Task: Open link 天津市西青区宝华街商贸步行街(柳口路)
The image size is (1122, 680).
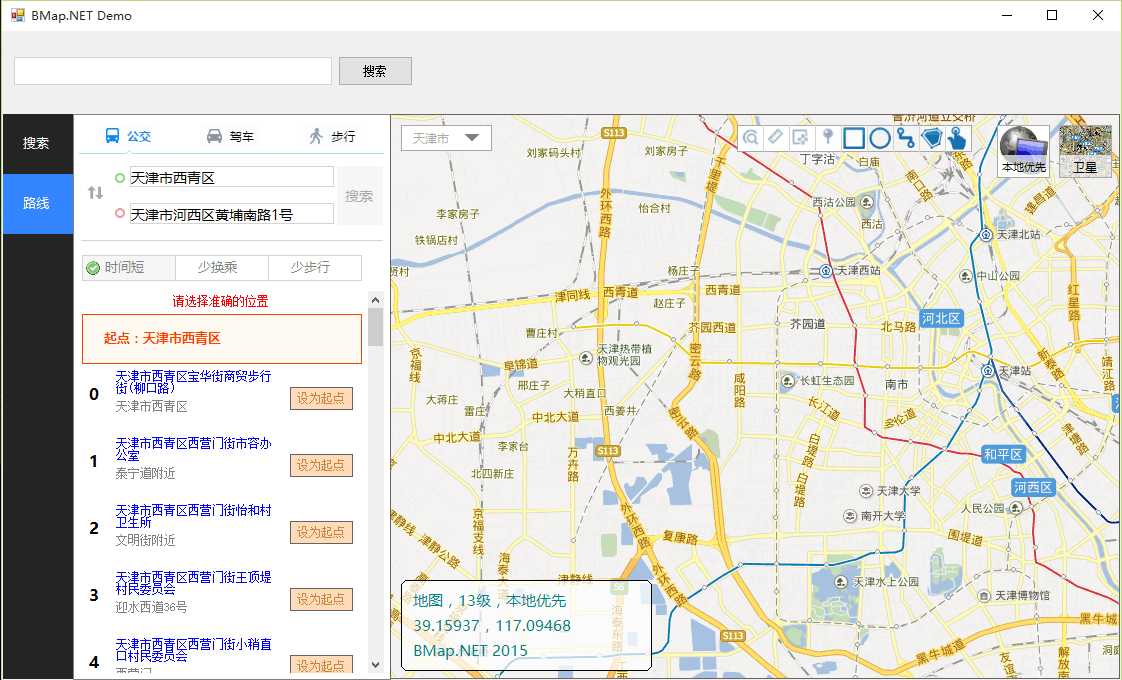Action: click(193, 382)
